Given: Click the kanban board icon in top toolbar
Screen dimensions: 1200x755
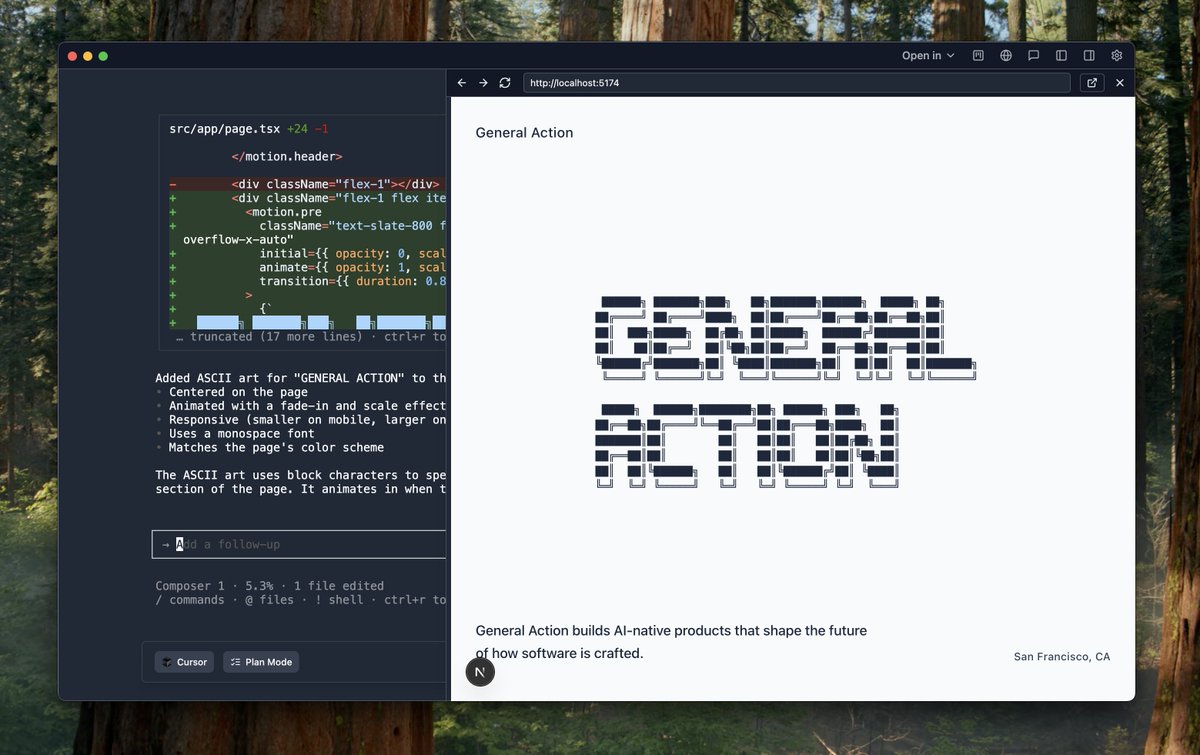Looking at the screenshot, I should click(979, 56).
